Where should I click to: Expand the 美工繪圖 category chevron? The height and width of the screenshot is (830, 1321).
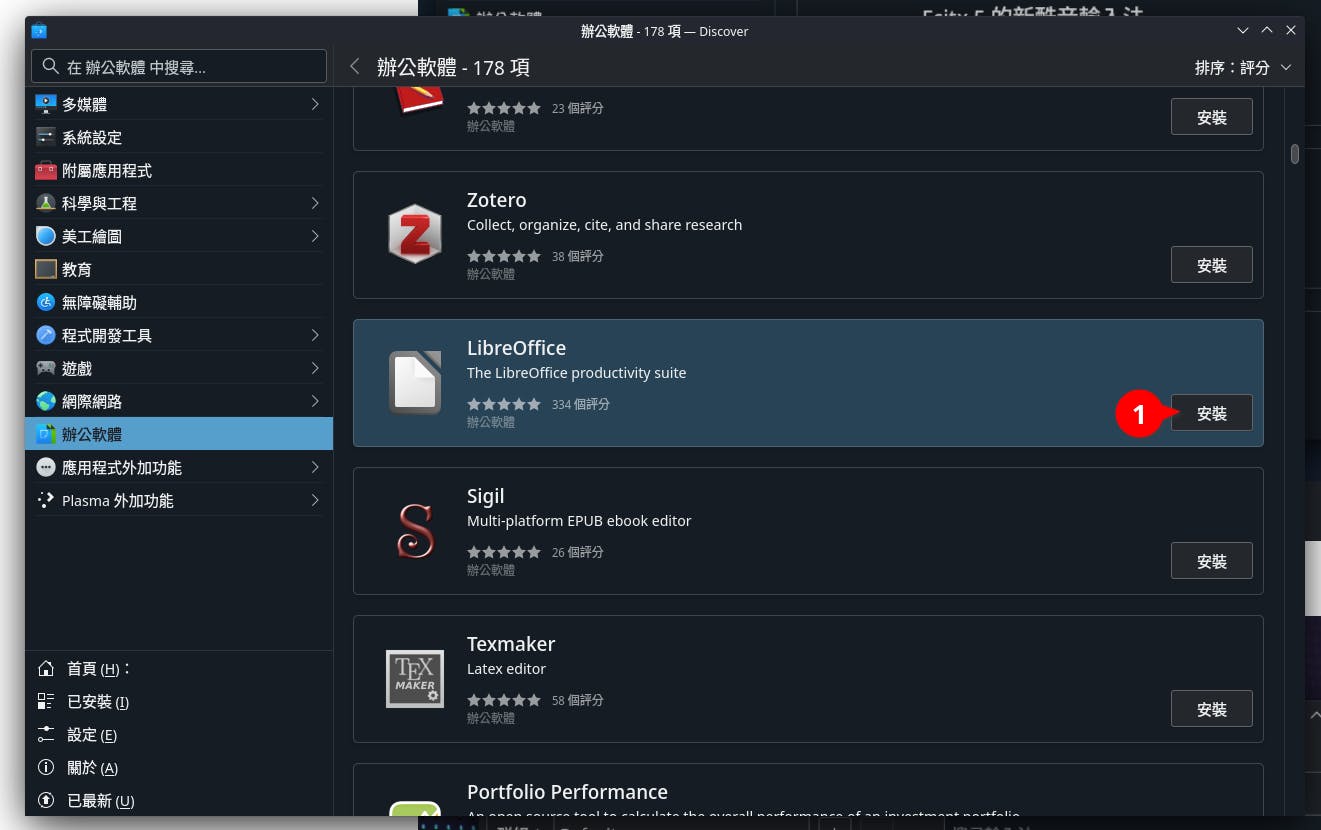(315, 236)
